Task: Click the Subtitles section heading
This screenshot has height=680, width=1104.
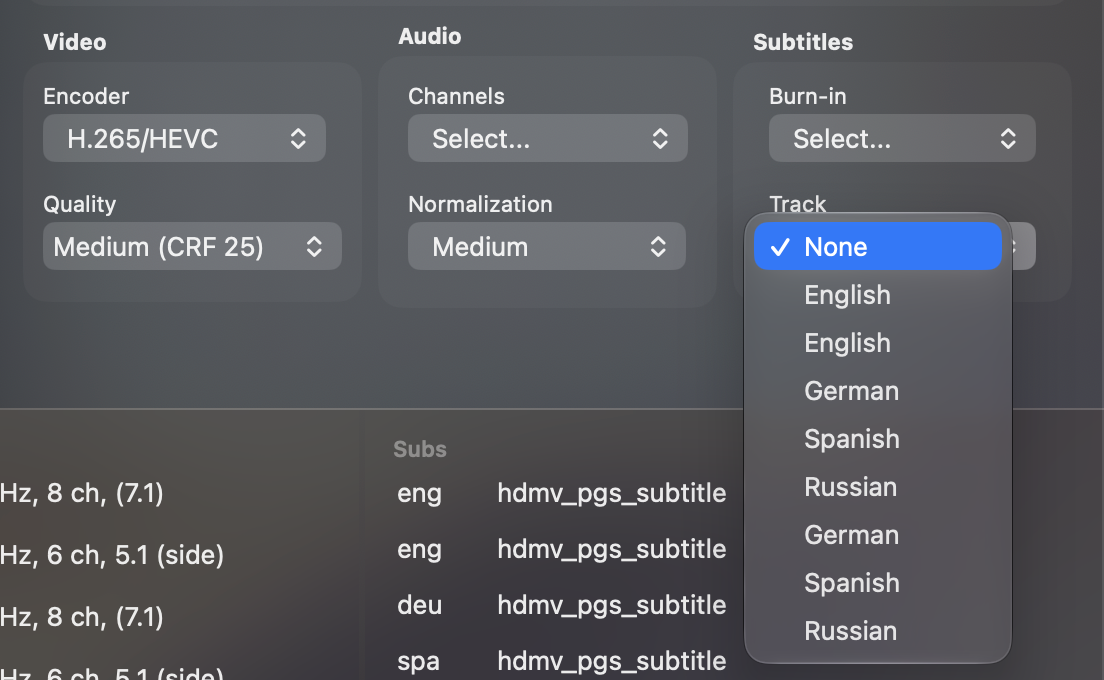Action: [x=803, y=42]
